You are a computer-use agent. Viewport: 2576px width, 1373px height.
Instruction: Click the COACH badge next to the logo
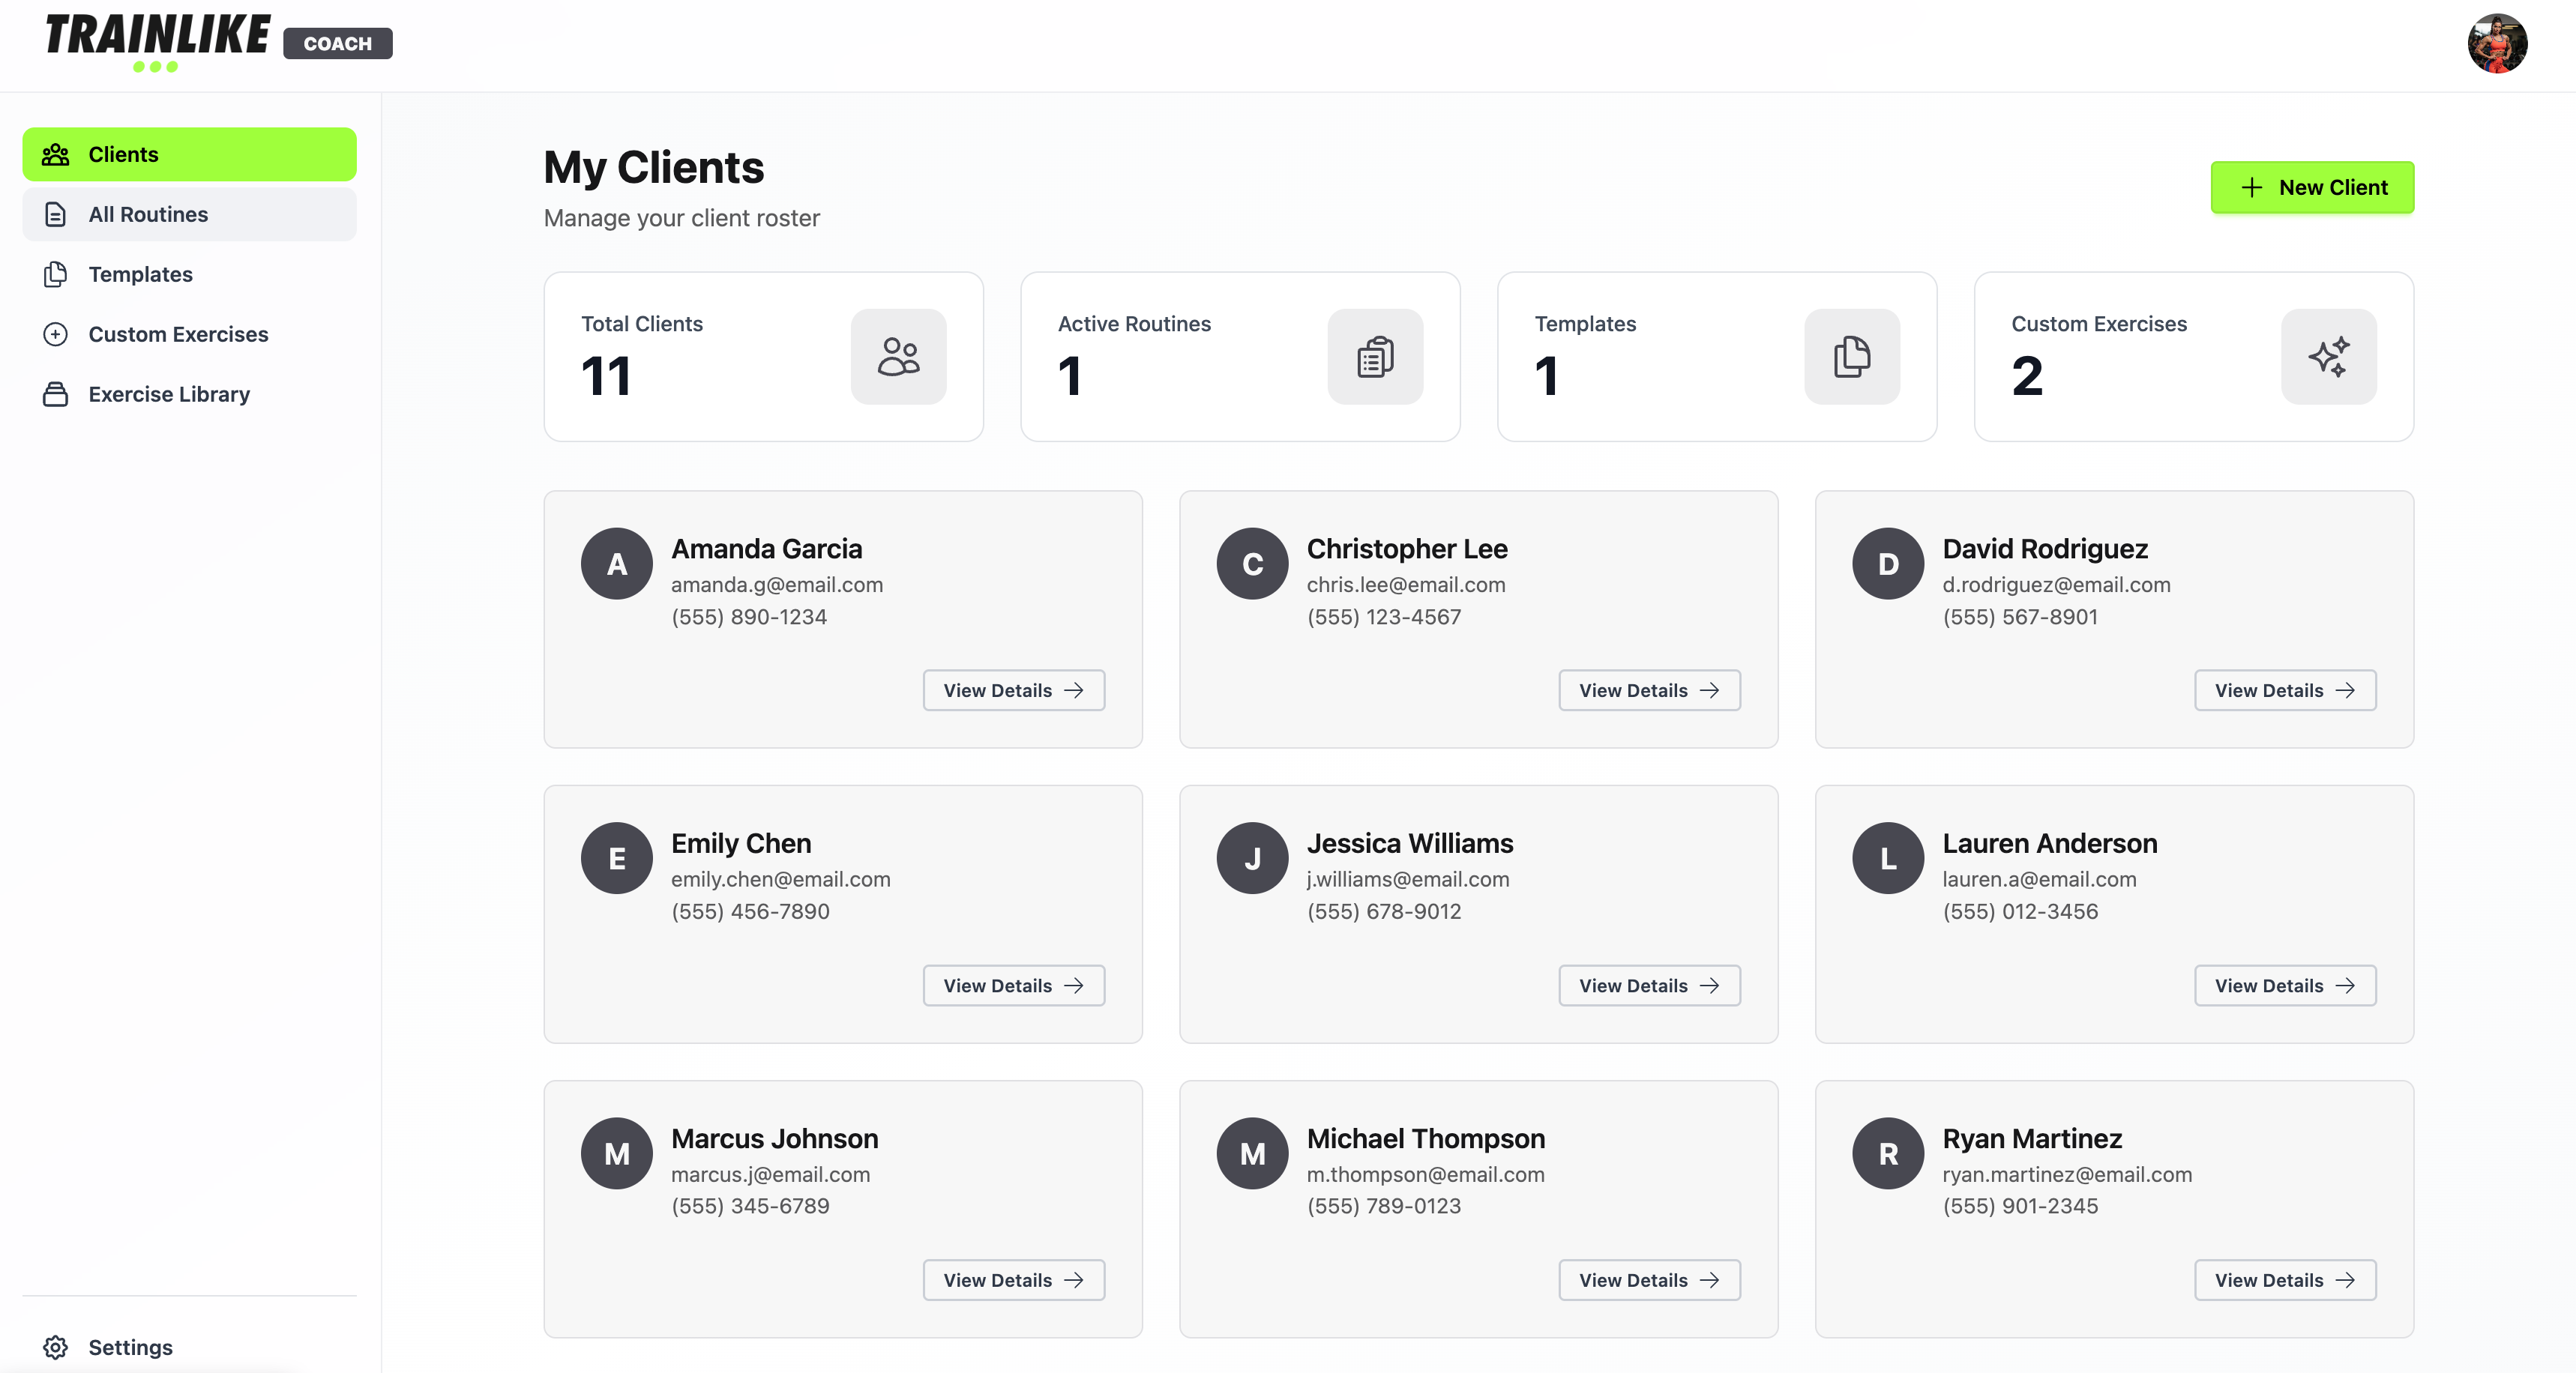[x=337, y=43]
